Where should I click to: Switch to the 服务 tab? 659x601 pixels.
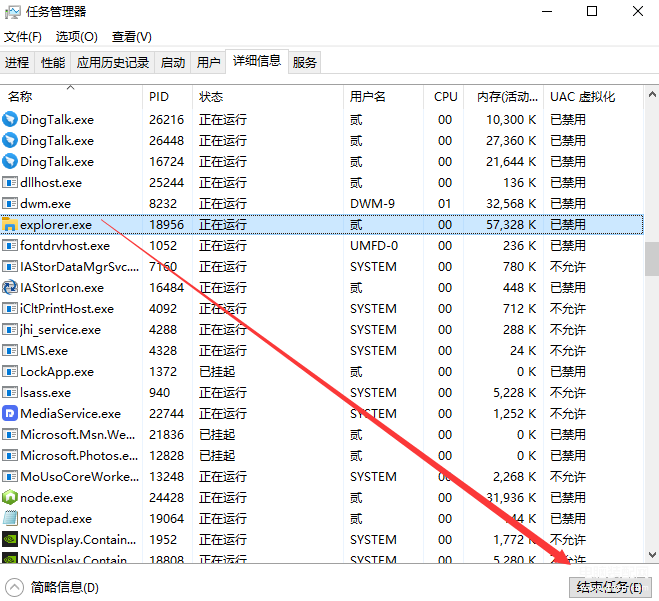(x=305, y=63)
